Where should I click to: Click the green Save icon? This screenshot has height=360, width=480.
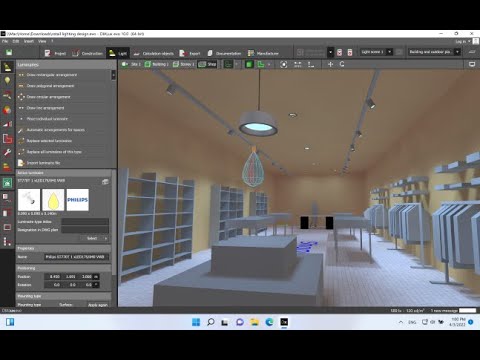[x=9, y=52]
